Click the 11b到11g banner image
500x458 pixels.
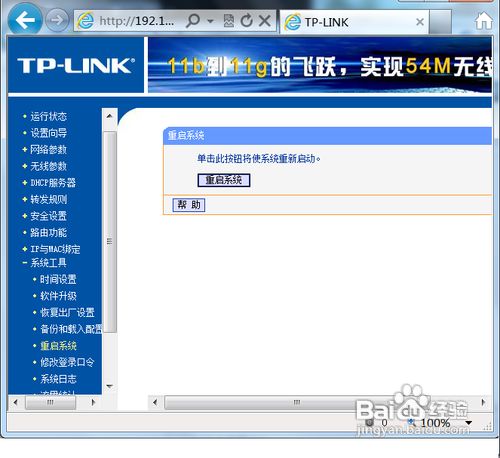320,65
